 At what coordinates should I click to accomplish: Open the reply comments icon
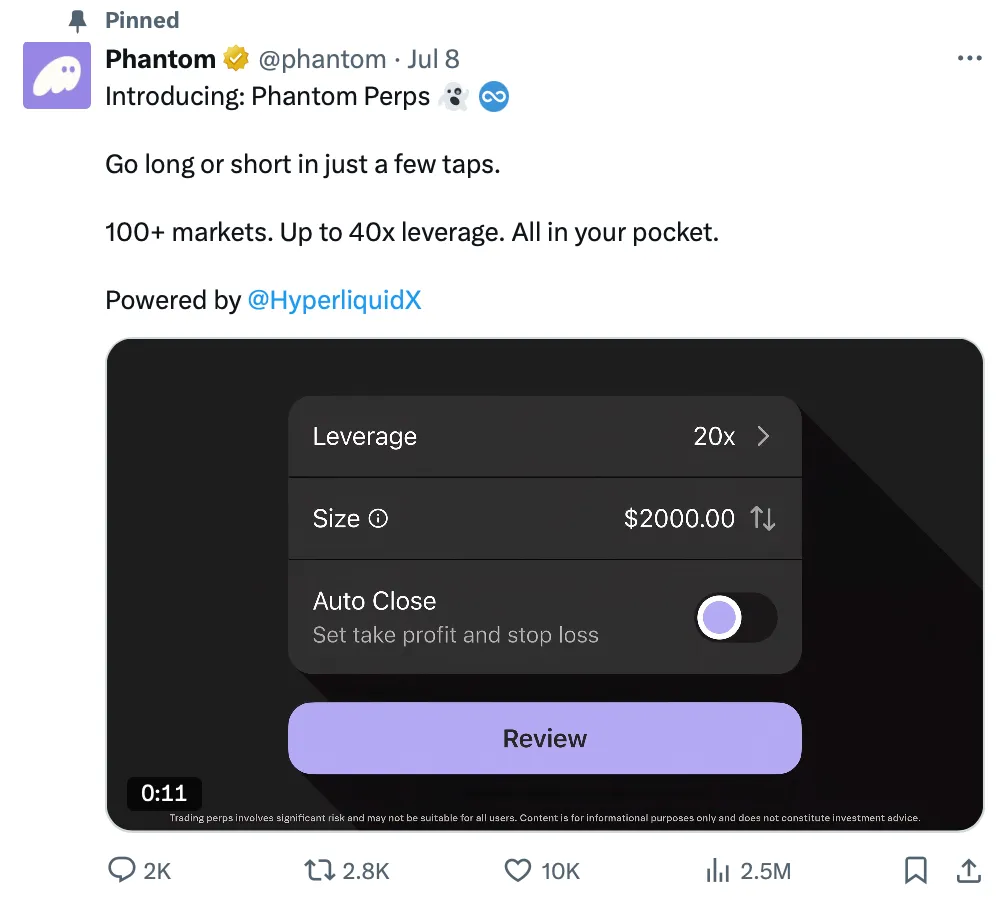122,870
